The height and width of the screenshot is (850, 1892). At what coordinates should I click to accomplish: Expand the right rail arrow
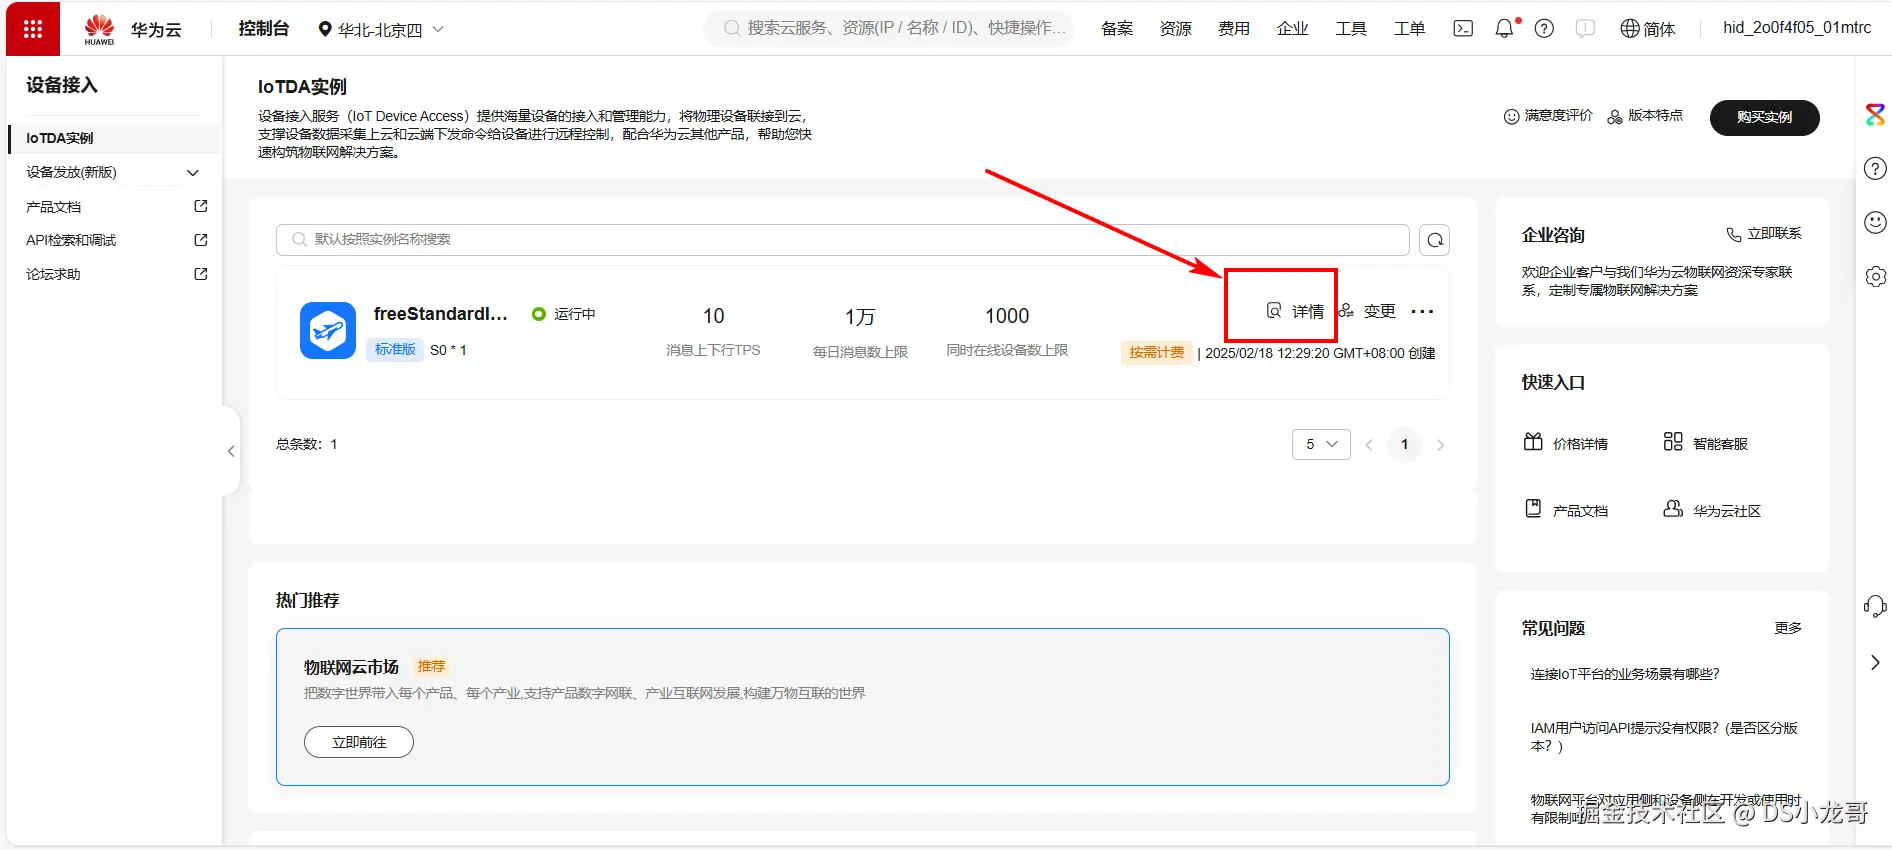pyautogui.click(x=1875, y=662)
